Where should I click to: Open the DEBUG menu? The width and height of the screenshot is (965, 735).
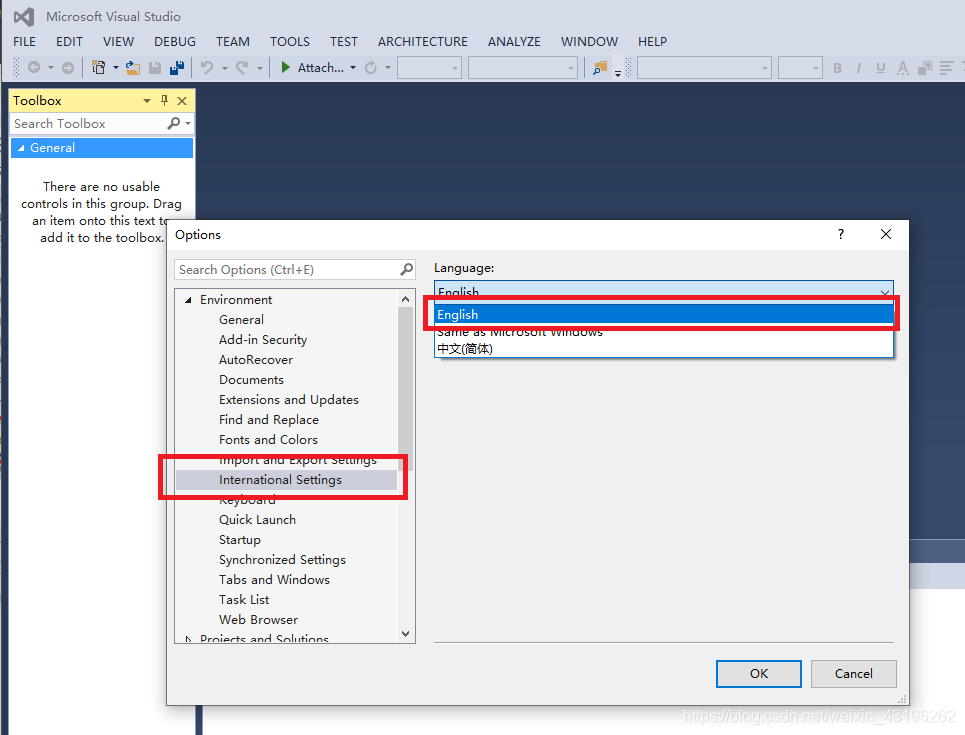(175, 41)
